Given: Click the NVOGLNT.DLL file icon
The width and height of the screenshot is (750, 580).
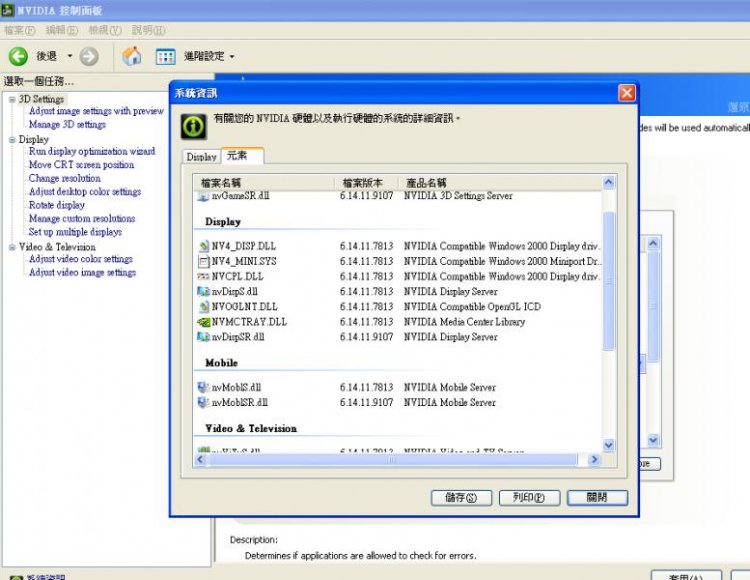Looking at the screenshot, I should click(x=204, y=307).
